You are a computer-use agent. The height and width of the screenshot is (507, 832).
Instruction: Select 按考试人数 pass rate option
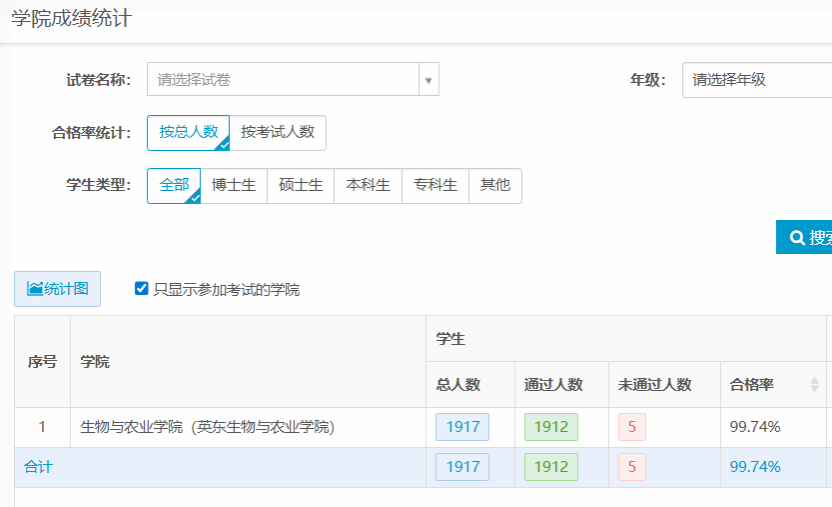pos(277,132)
